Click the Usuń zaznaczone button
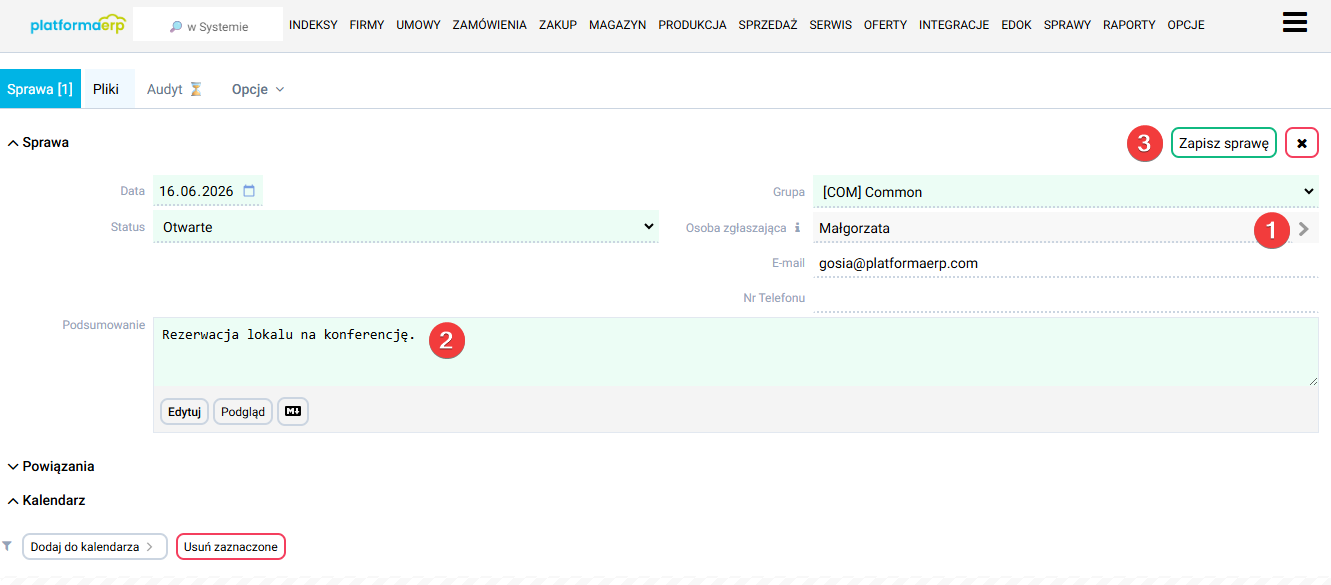This screenshot has width=1331, height=585. pyautogui.click(x=231, y=547)
